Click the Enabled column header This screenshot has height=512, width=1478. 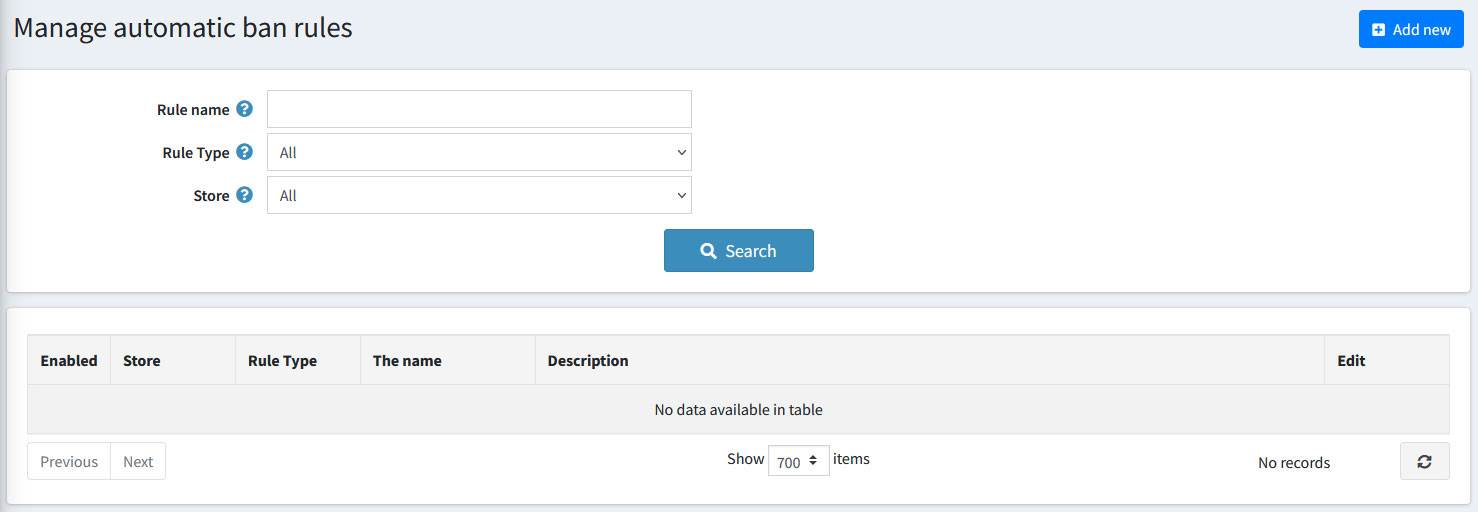[69, 361]
